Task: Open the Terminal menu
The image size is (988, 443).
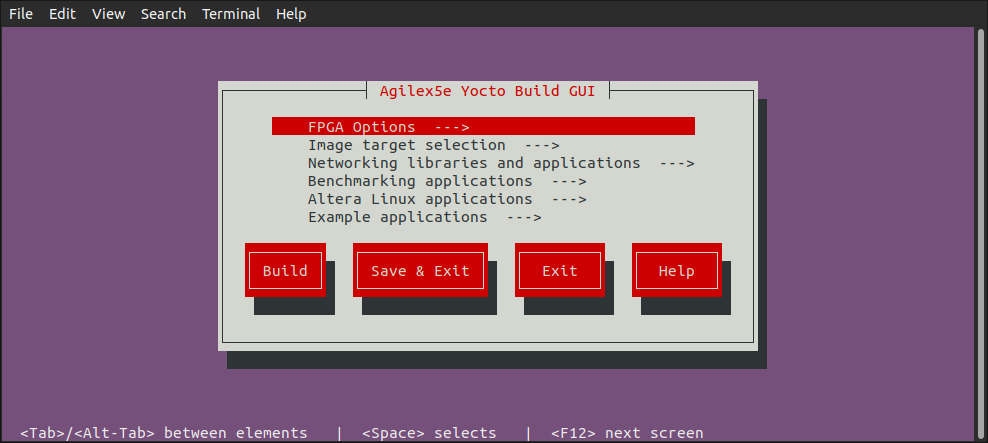Action: pos(231,14)
